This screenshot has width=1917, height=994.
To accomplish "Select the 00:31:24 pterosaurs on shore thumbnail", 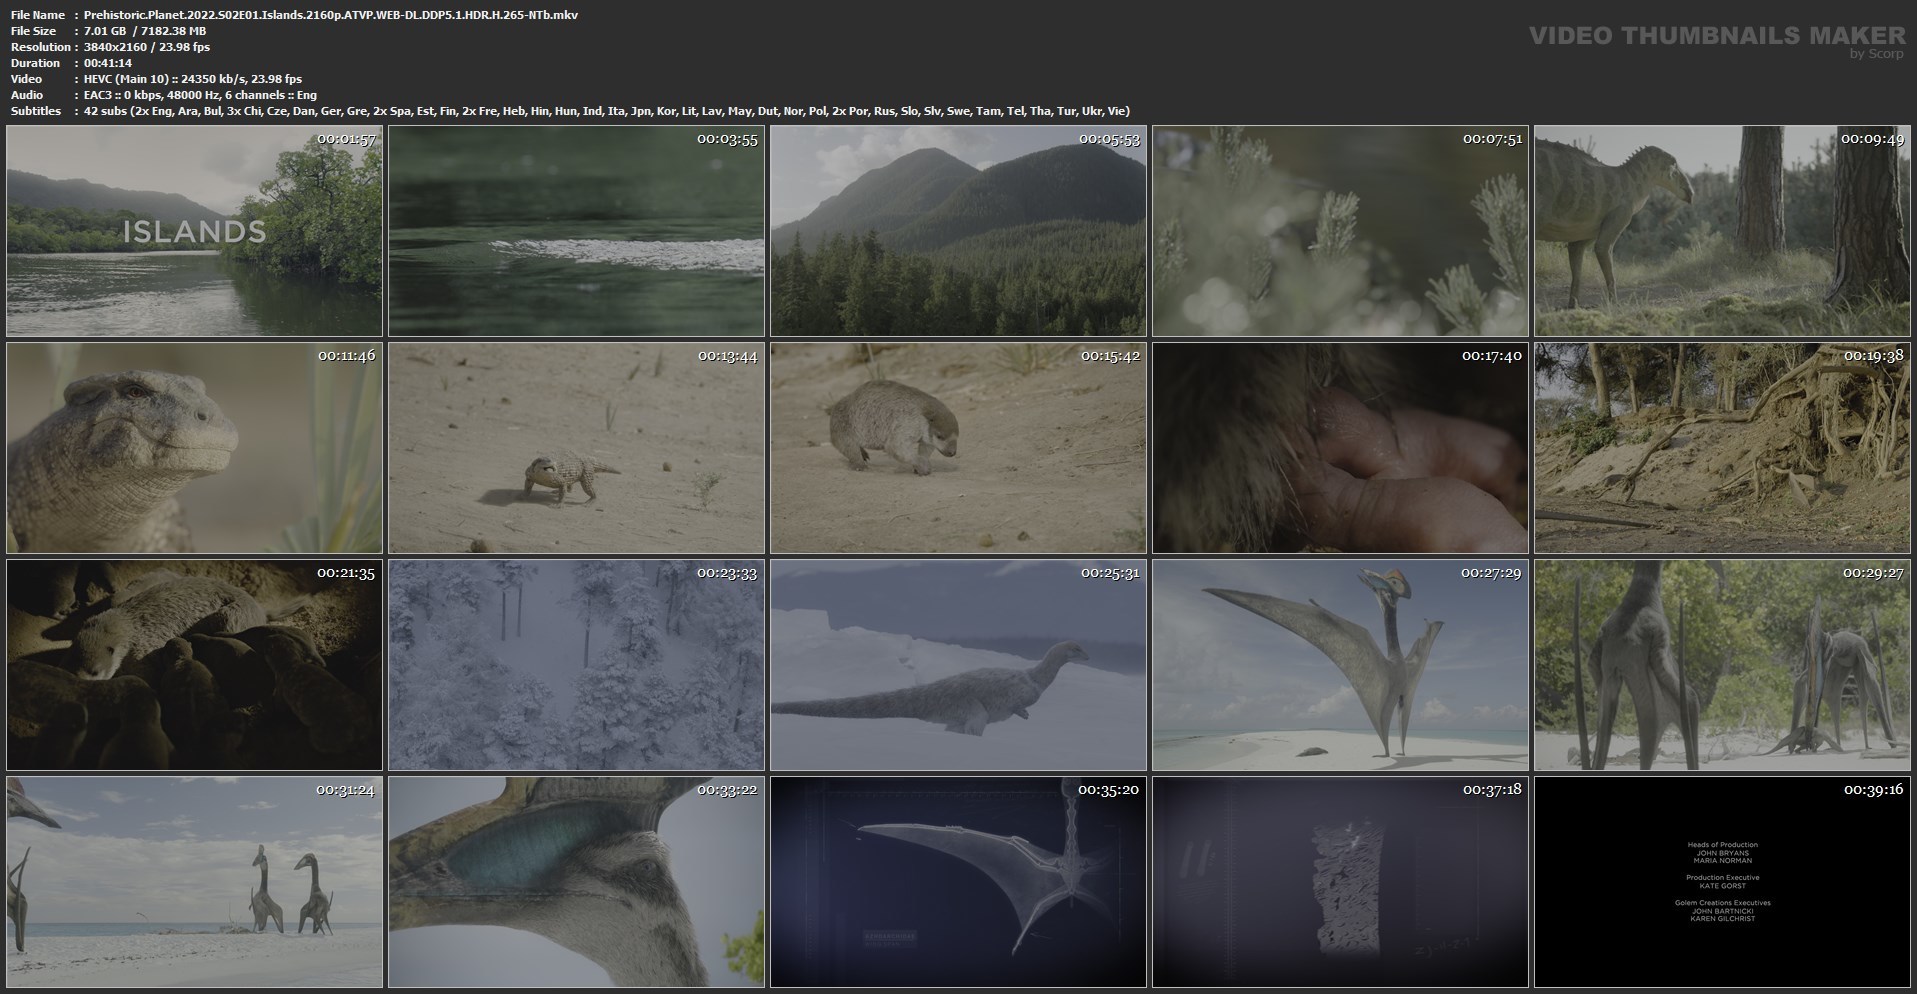I will [194, 882].
